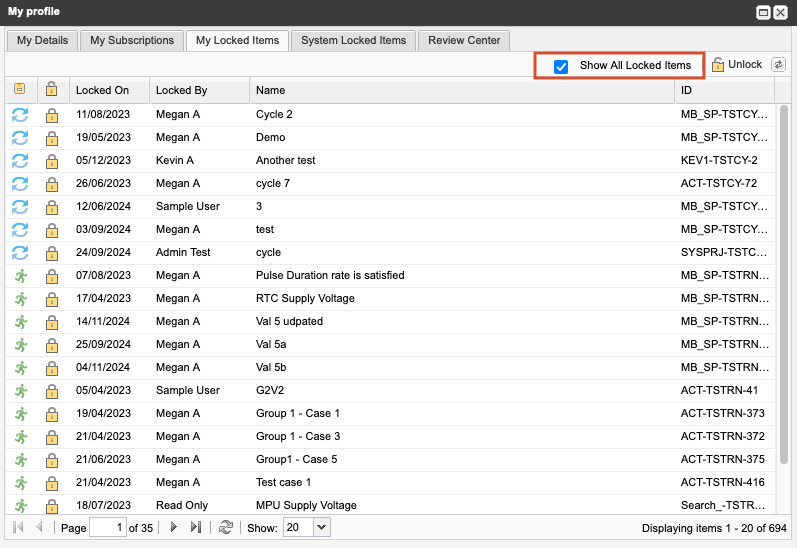The width and height of the screenshot is (797, 548).
Task: Go to the next page of results
Action: point(173,527)
